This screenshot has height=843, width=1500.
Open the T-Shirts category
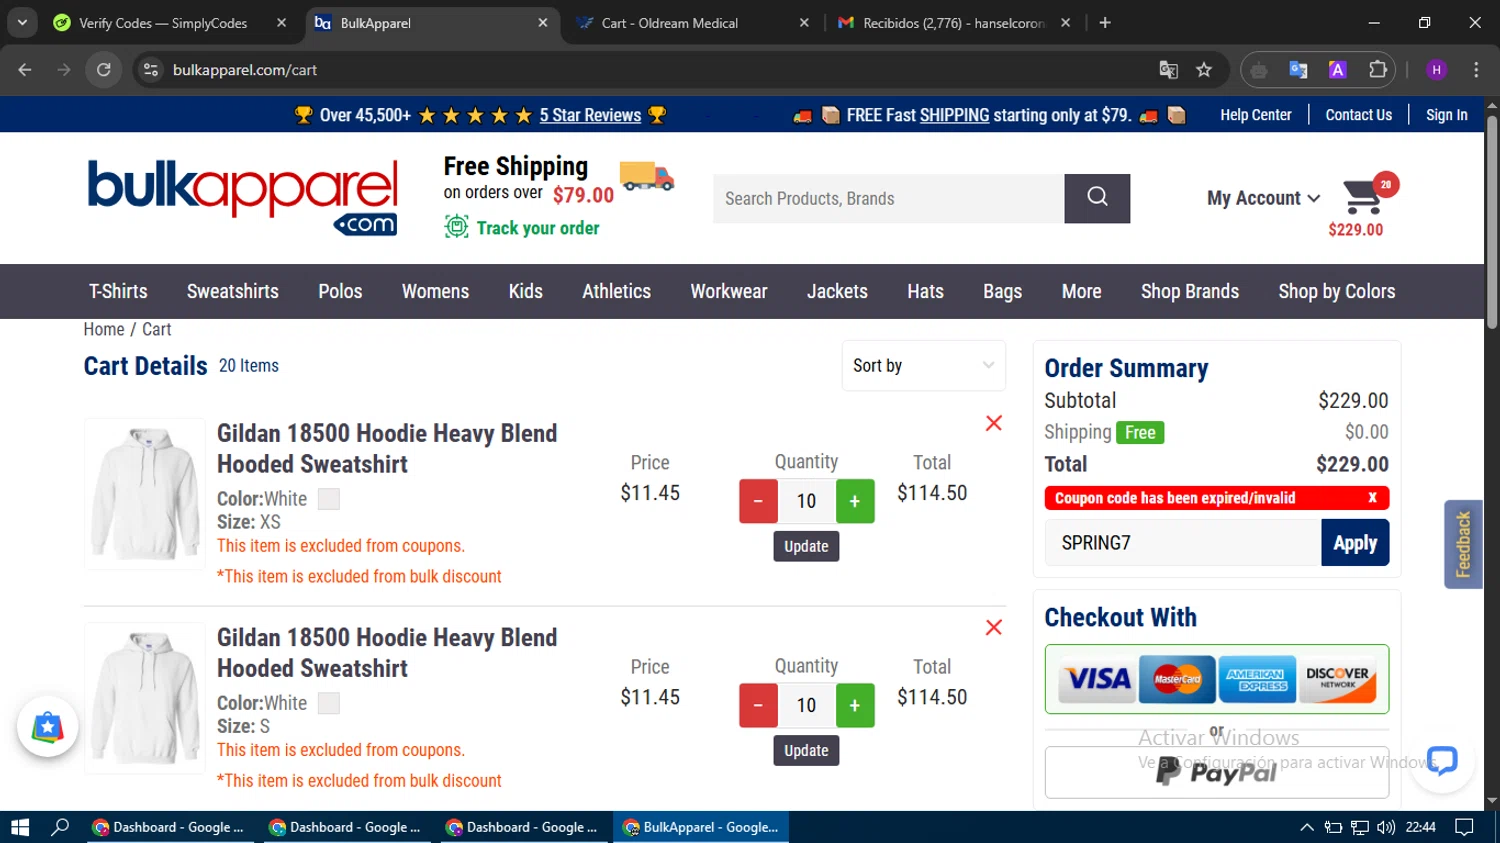pos(118,291)
